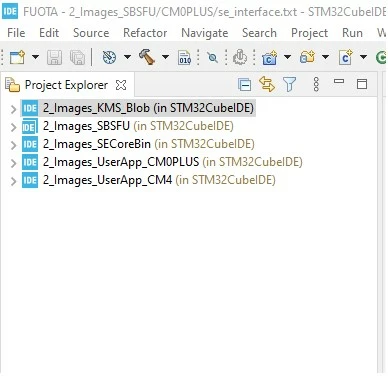Click the new C project icon

(270, 57)
